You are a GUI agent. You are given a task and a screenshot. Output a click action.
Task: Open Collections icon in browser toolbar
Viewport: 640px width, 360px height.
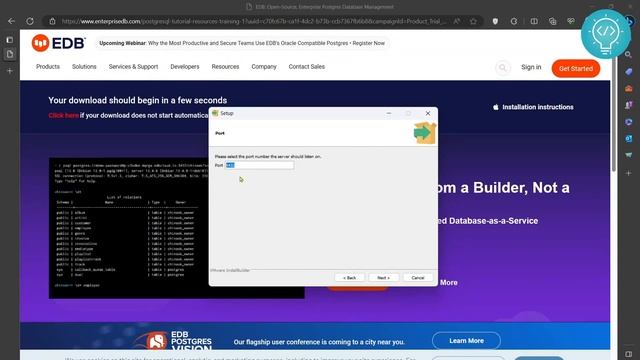coord(553,21)
